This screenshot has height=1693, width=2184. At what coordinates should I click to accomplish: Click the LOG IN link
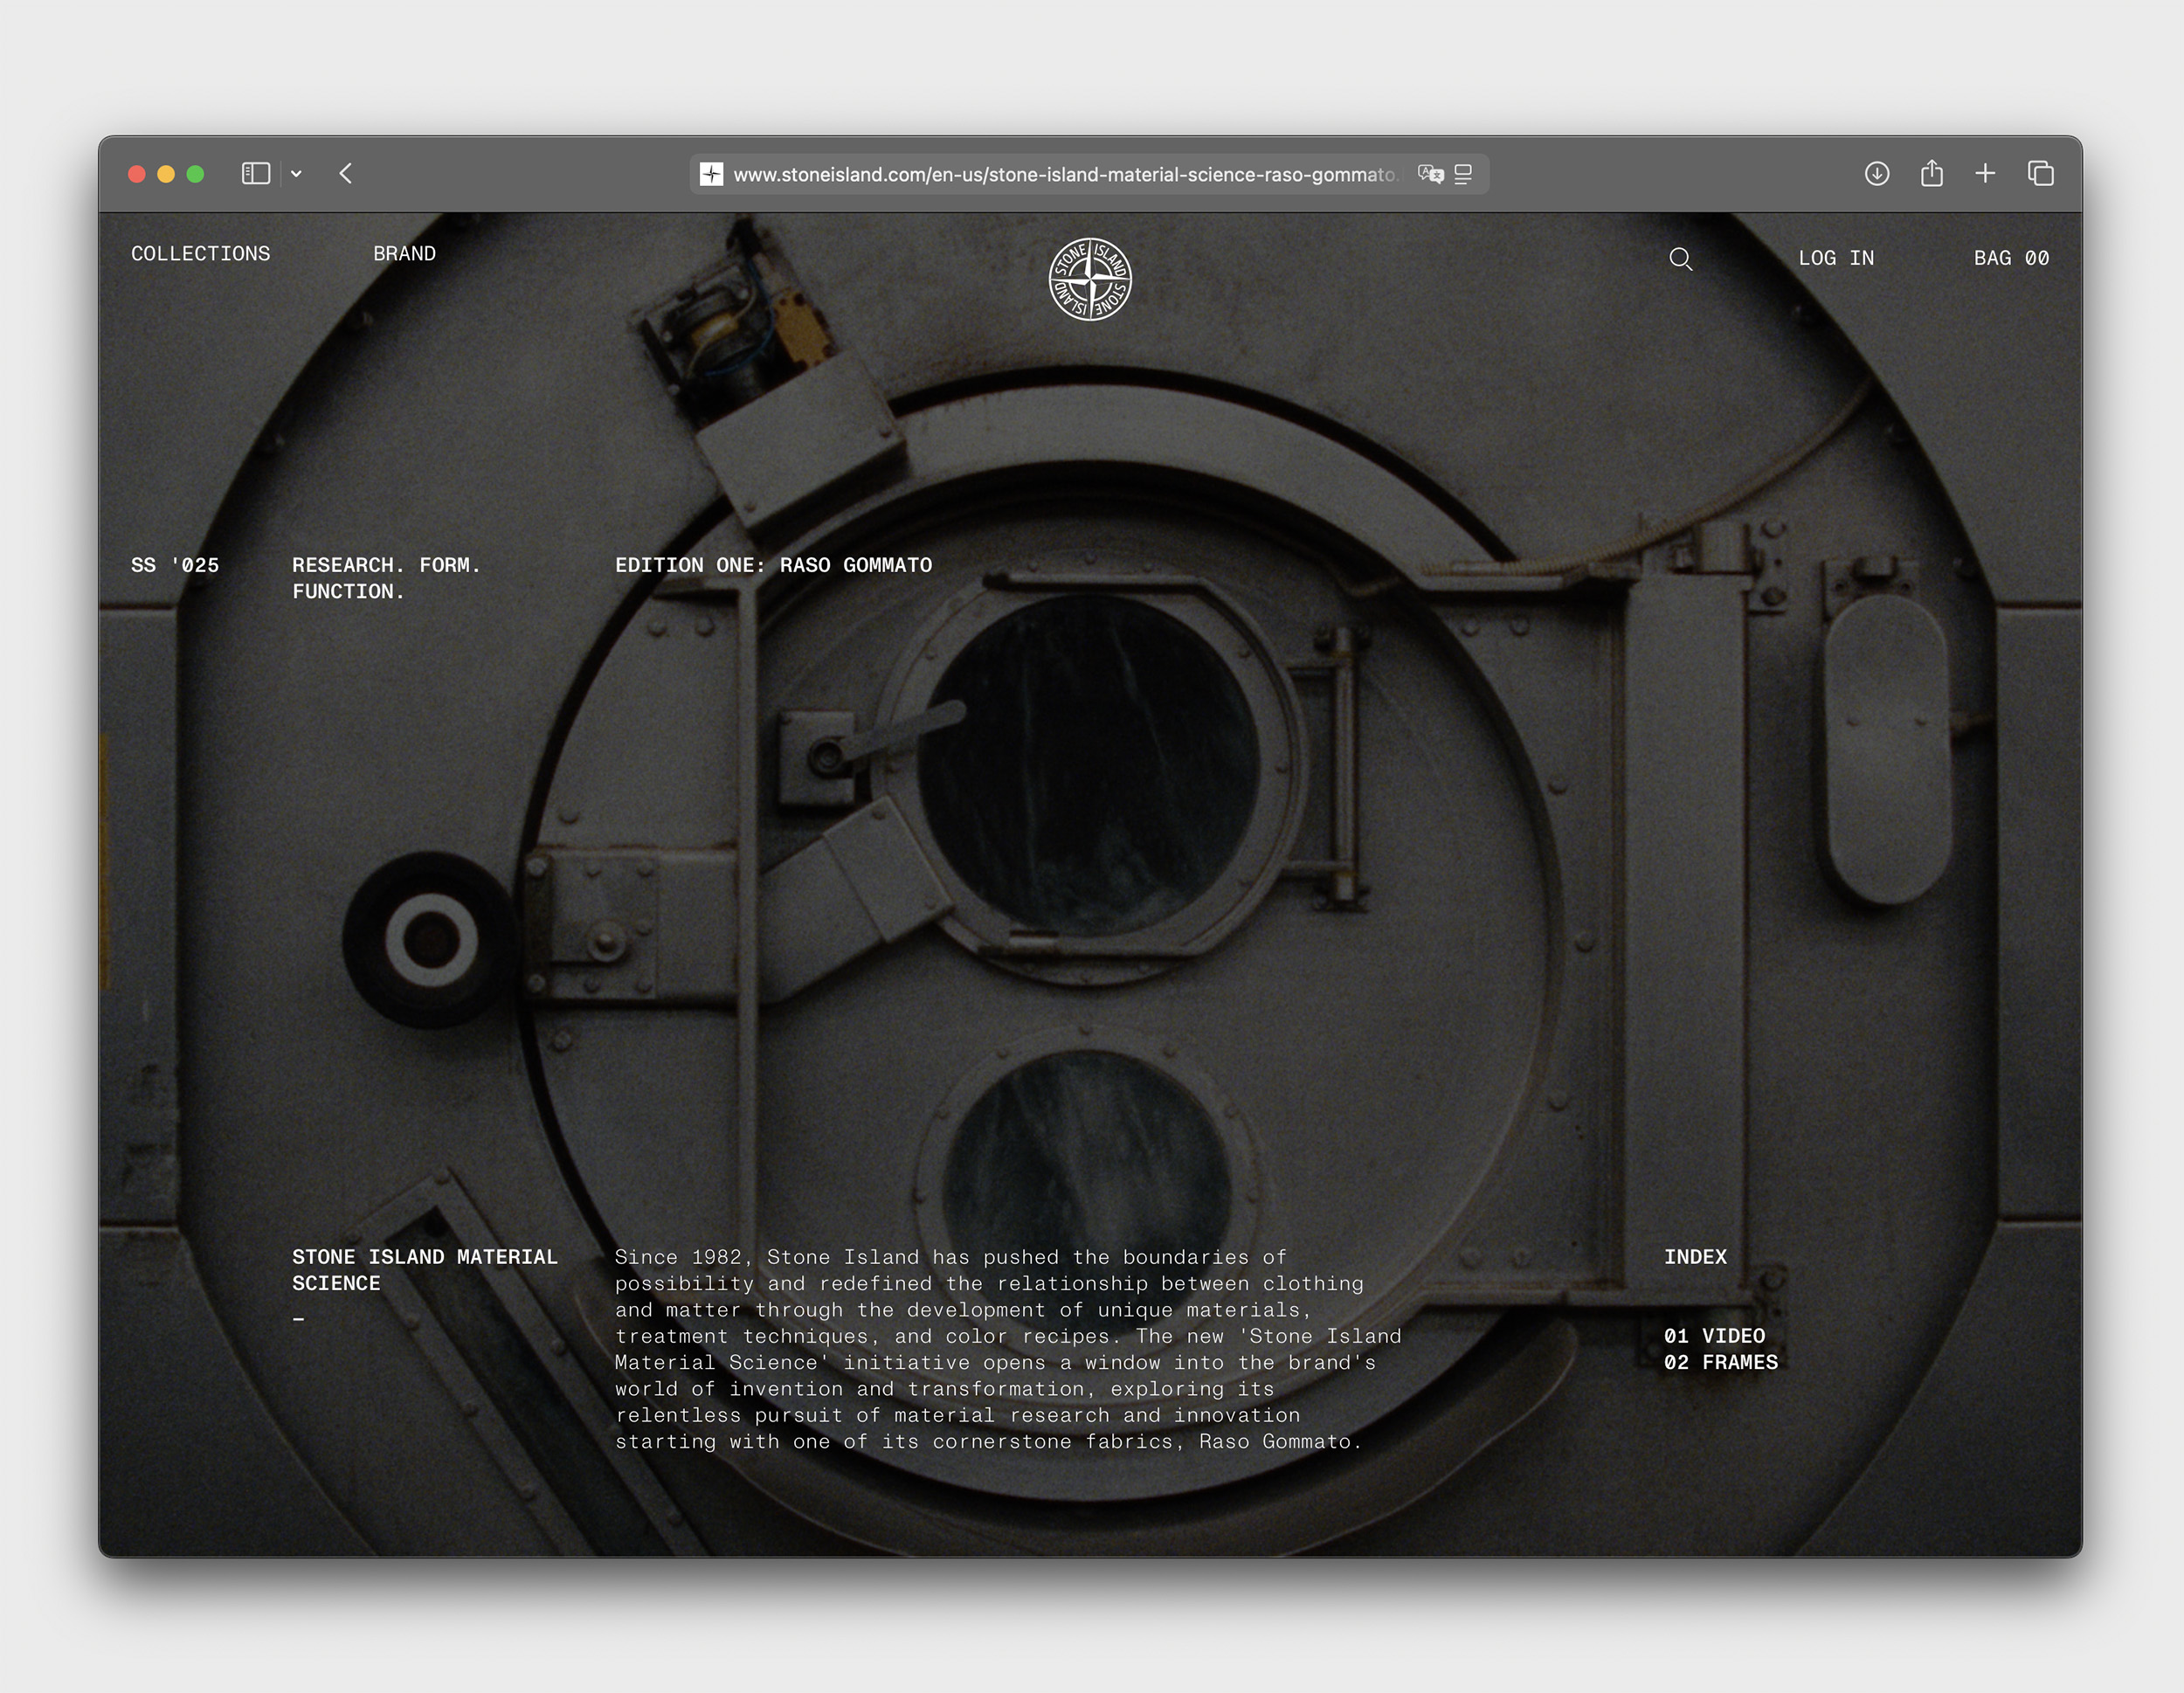coord(1836,258)
